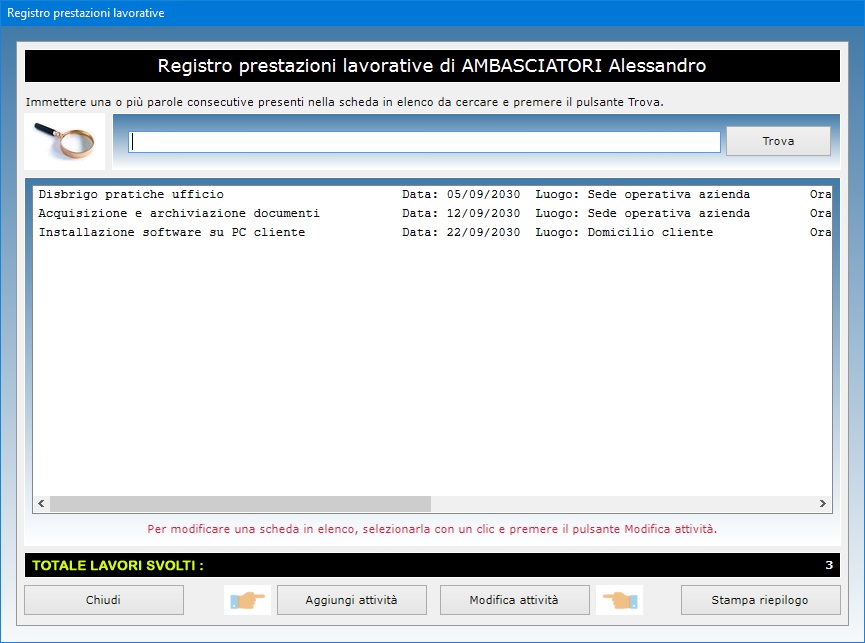This screenshot has height=643, width=865.
Task: Select the "Disbrigo pratiche ufficio" entry
Action: (x=131, y=194)
